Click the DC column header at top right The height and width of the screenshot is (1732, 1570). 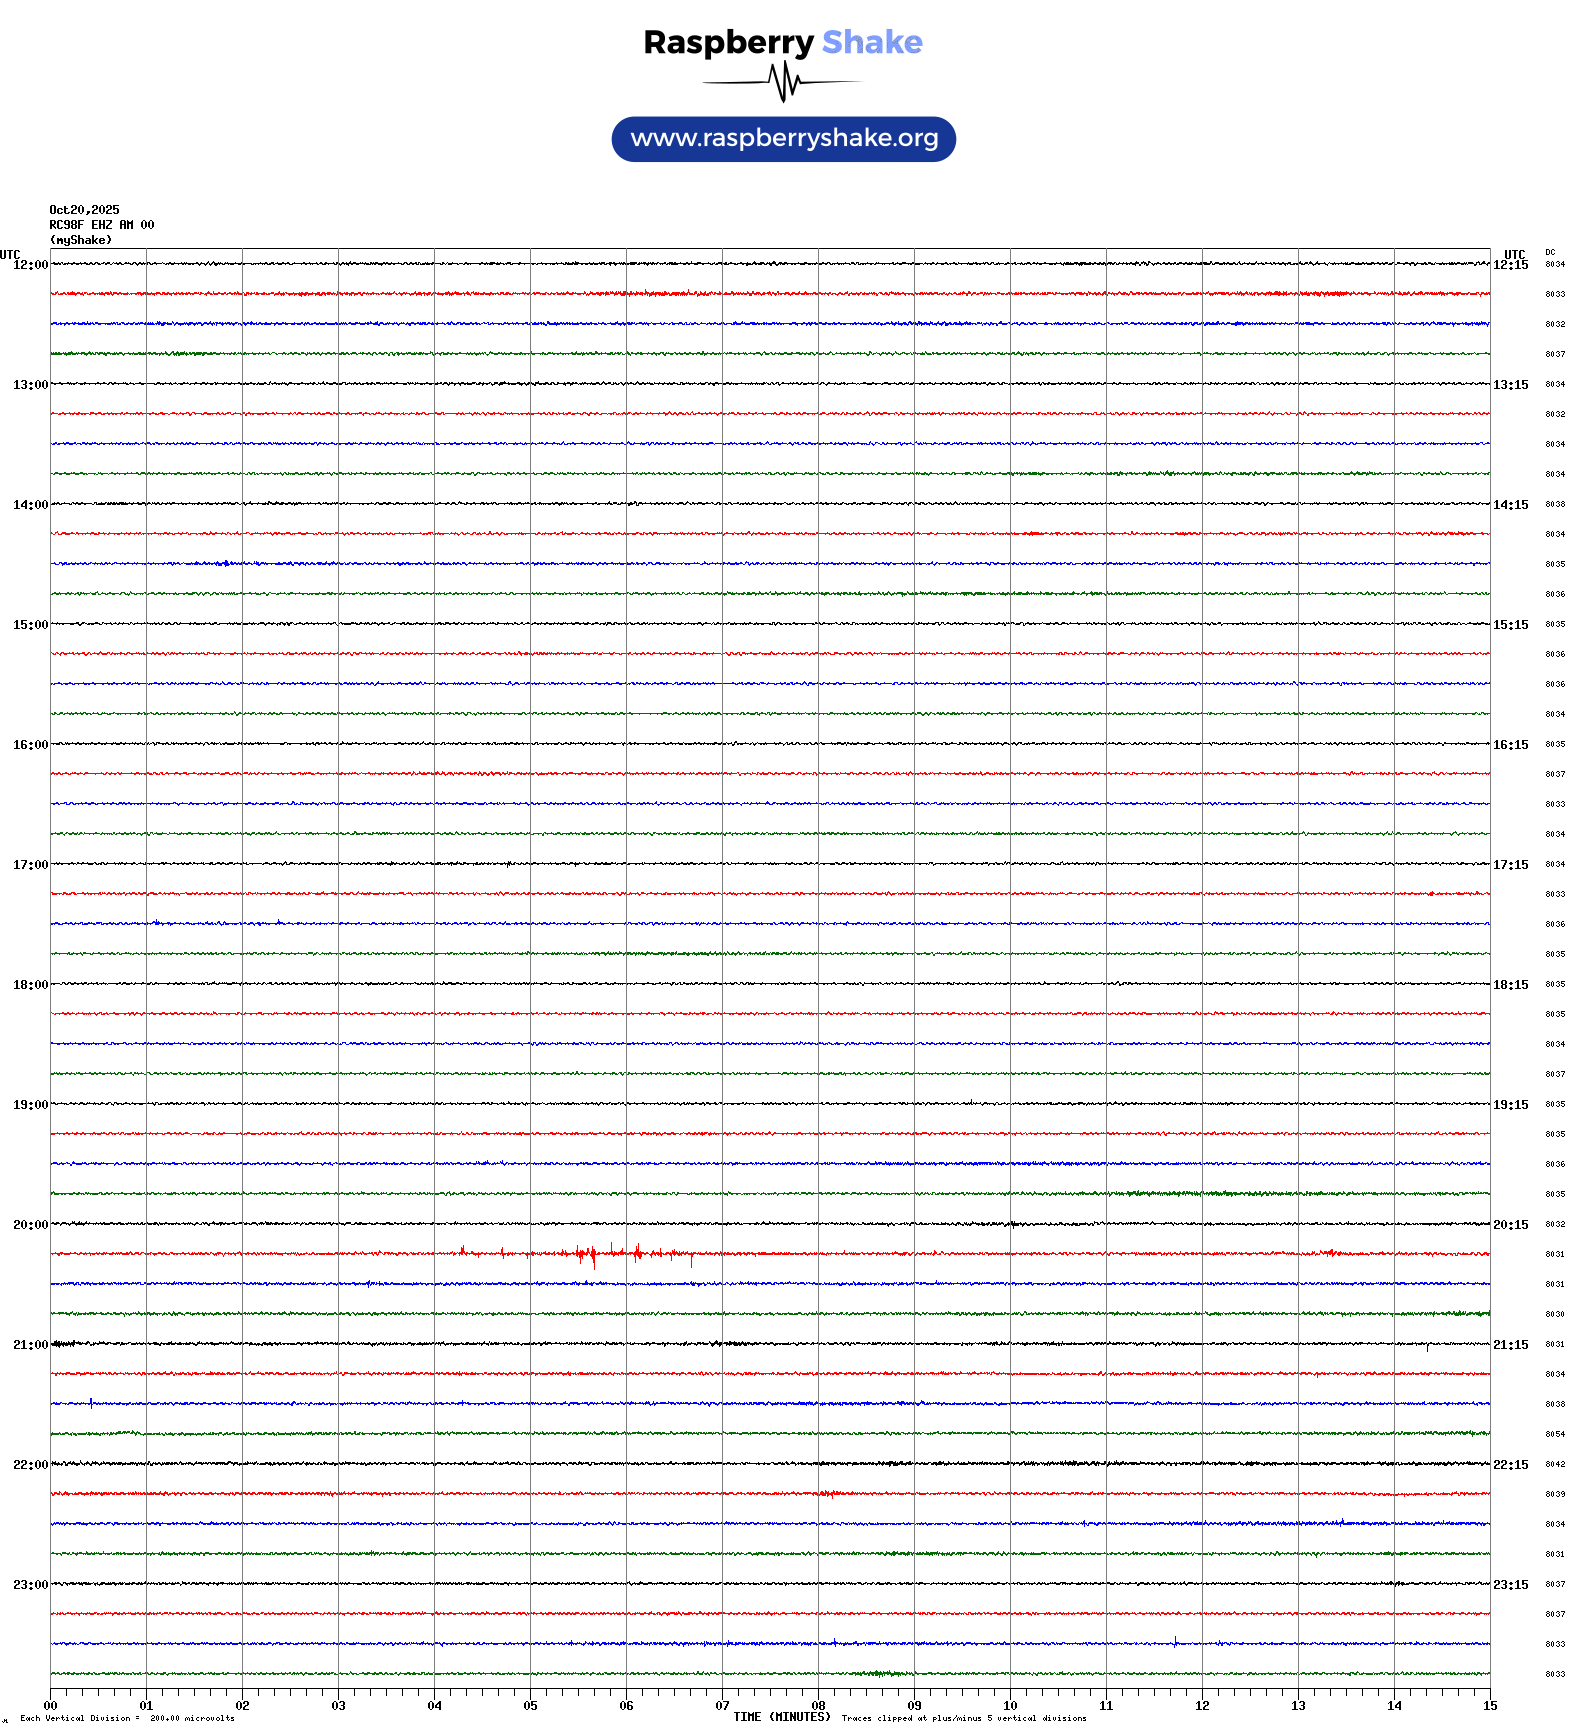[1550, 253]
